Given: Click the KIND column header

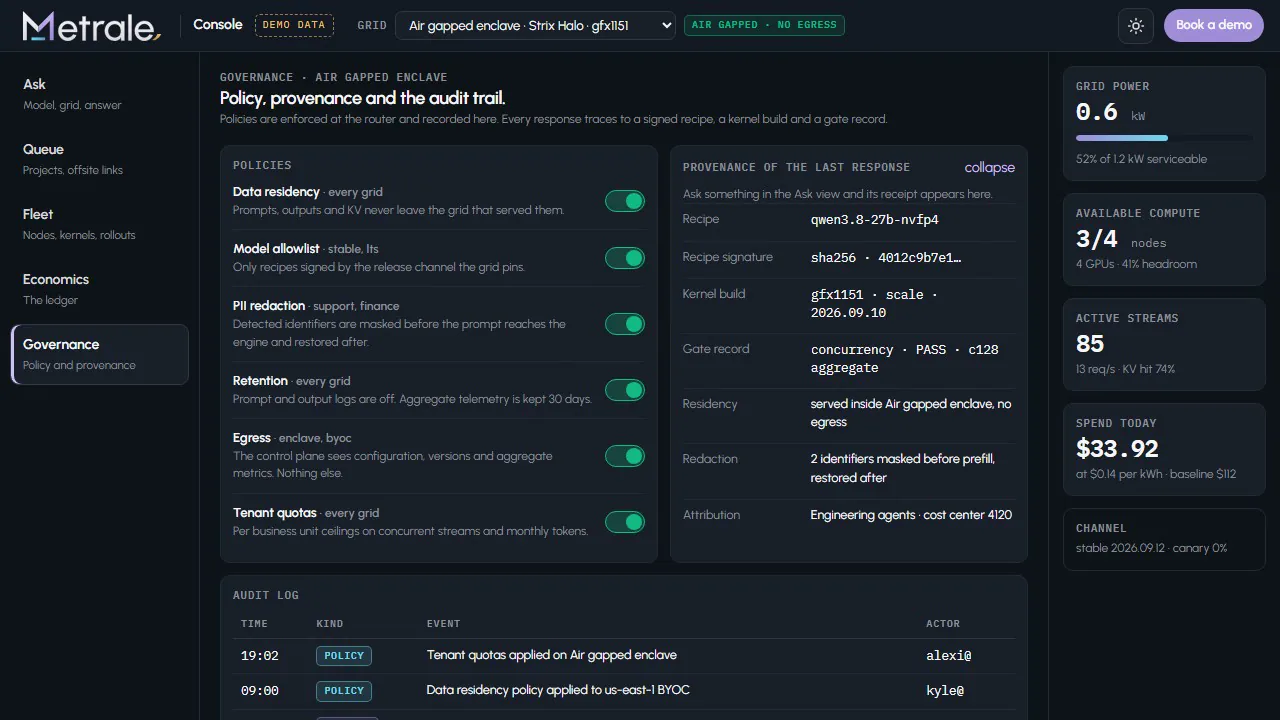Looking at the screenshot, I should [330, 624].
